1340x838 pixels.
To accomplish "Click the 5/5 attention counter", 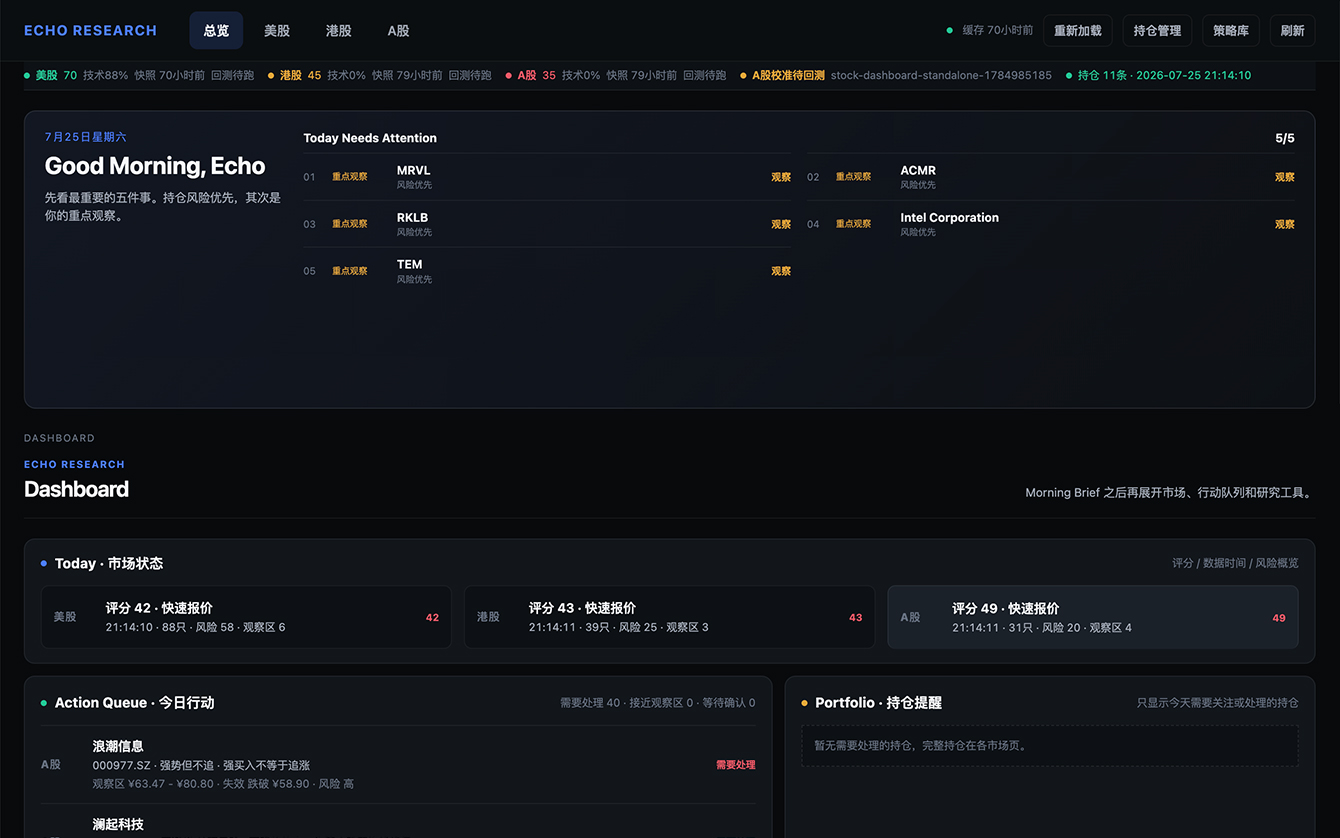I will coord(1285,138).
